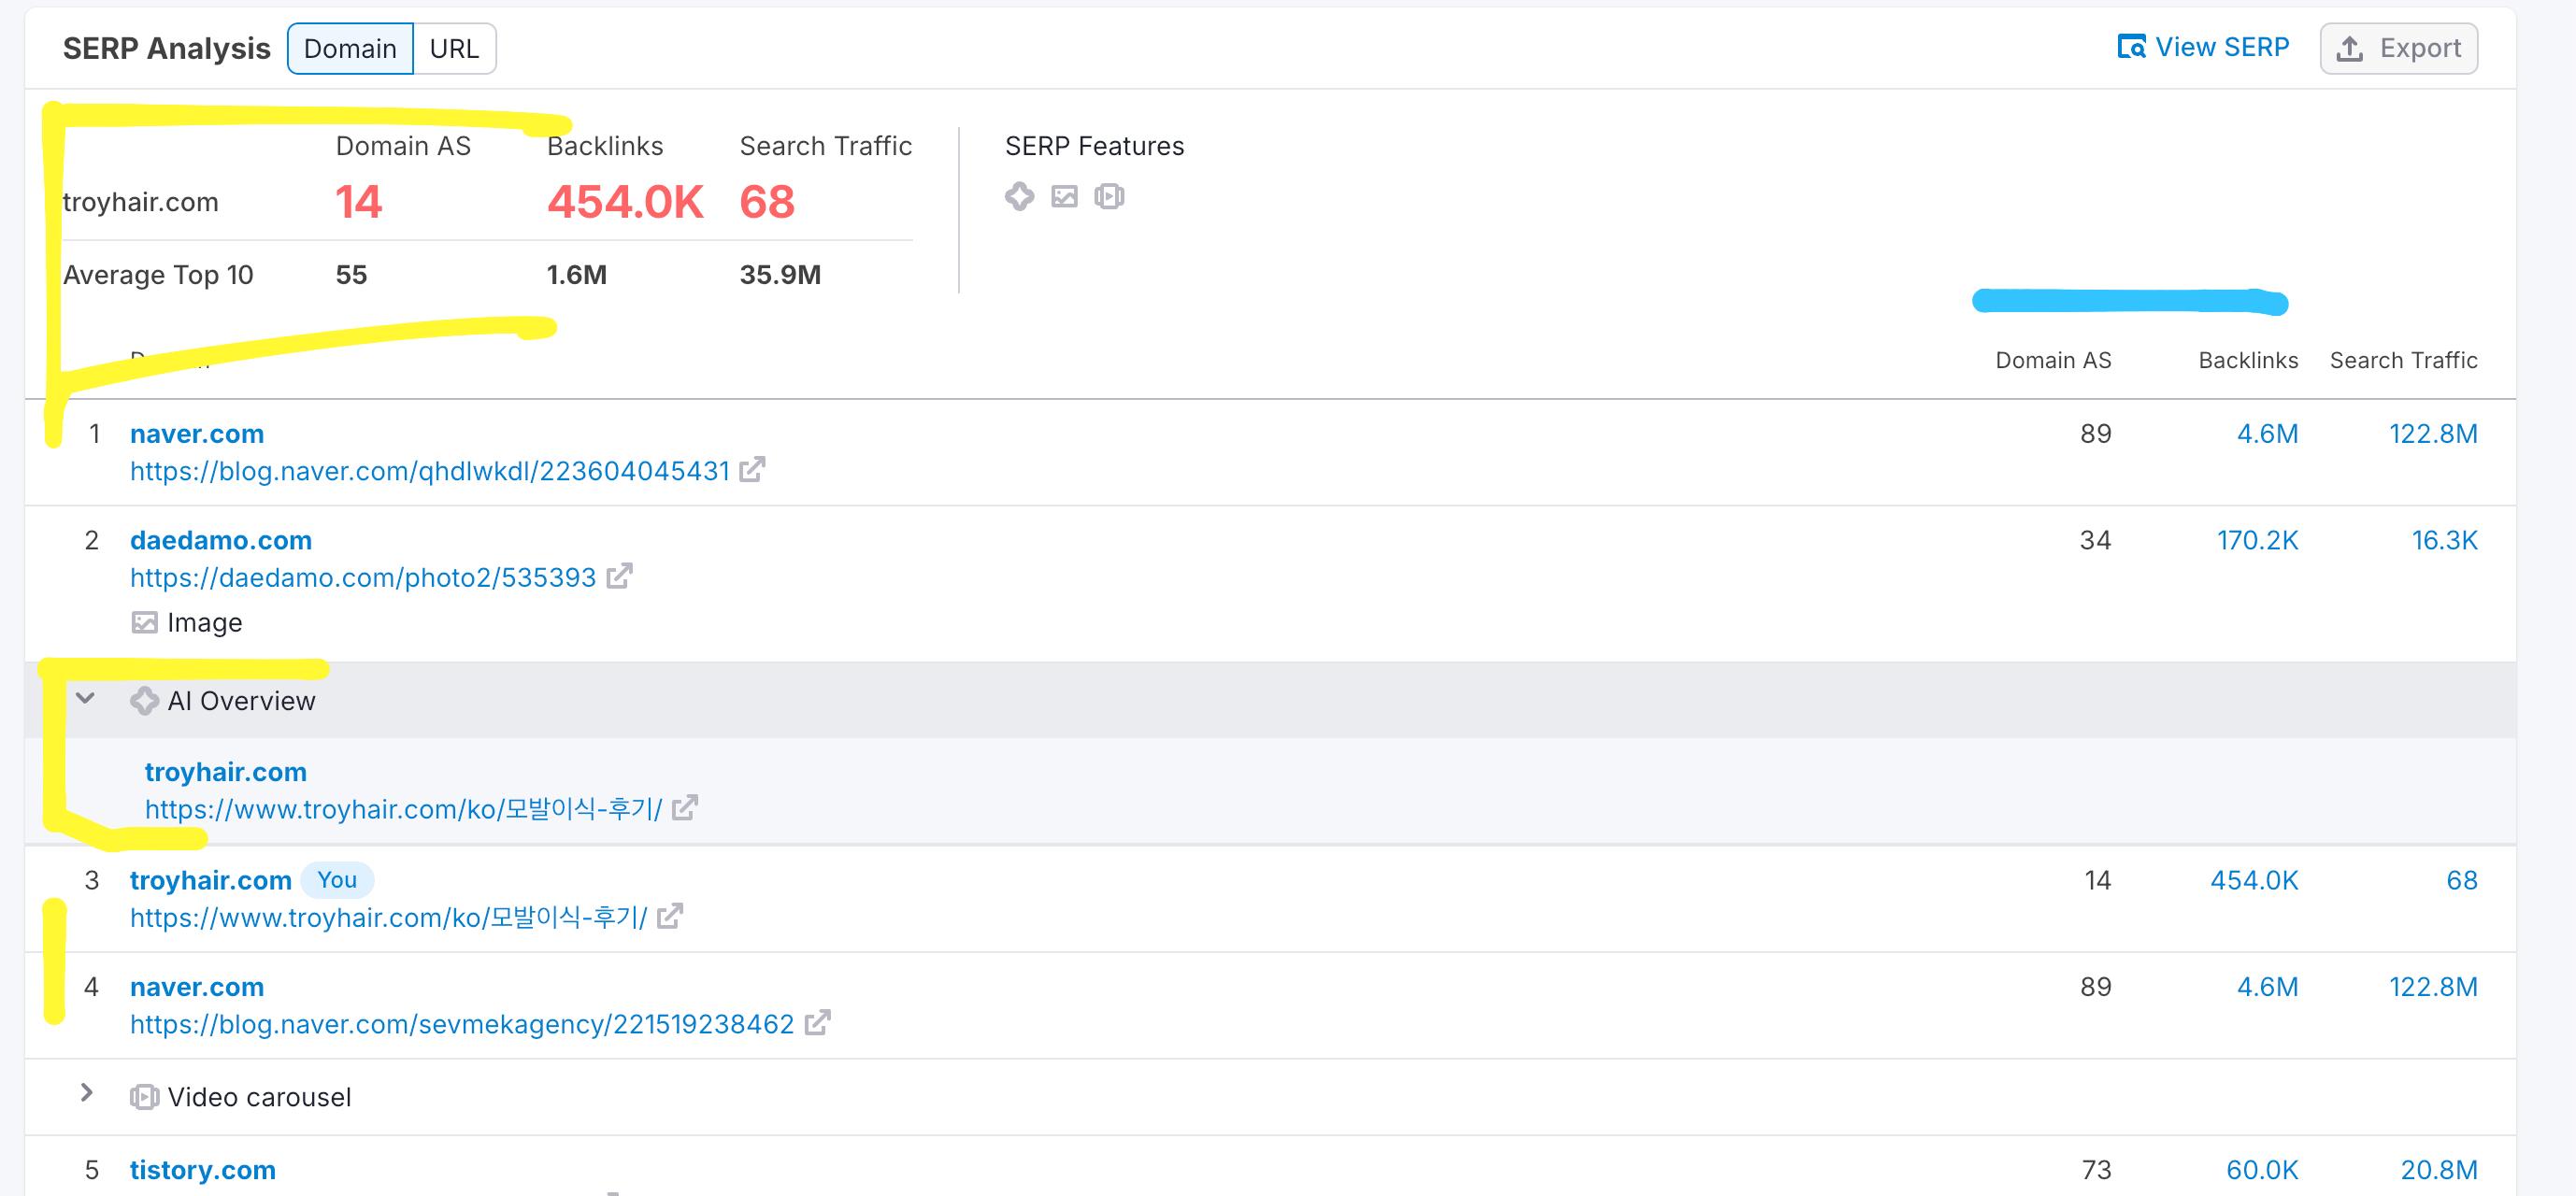Viewport: 2576px width, 1196px height.
Task: Open external link icon for qhdlwkdl URL
Action: click(752, 469)
